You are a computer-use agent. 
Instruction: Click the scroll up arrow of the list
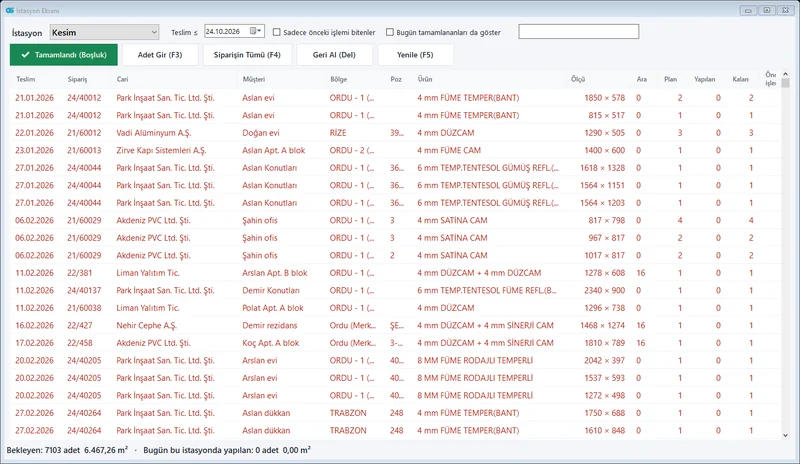(x=785, y=74)
